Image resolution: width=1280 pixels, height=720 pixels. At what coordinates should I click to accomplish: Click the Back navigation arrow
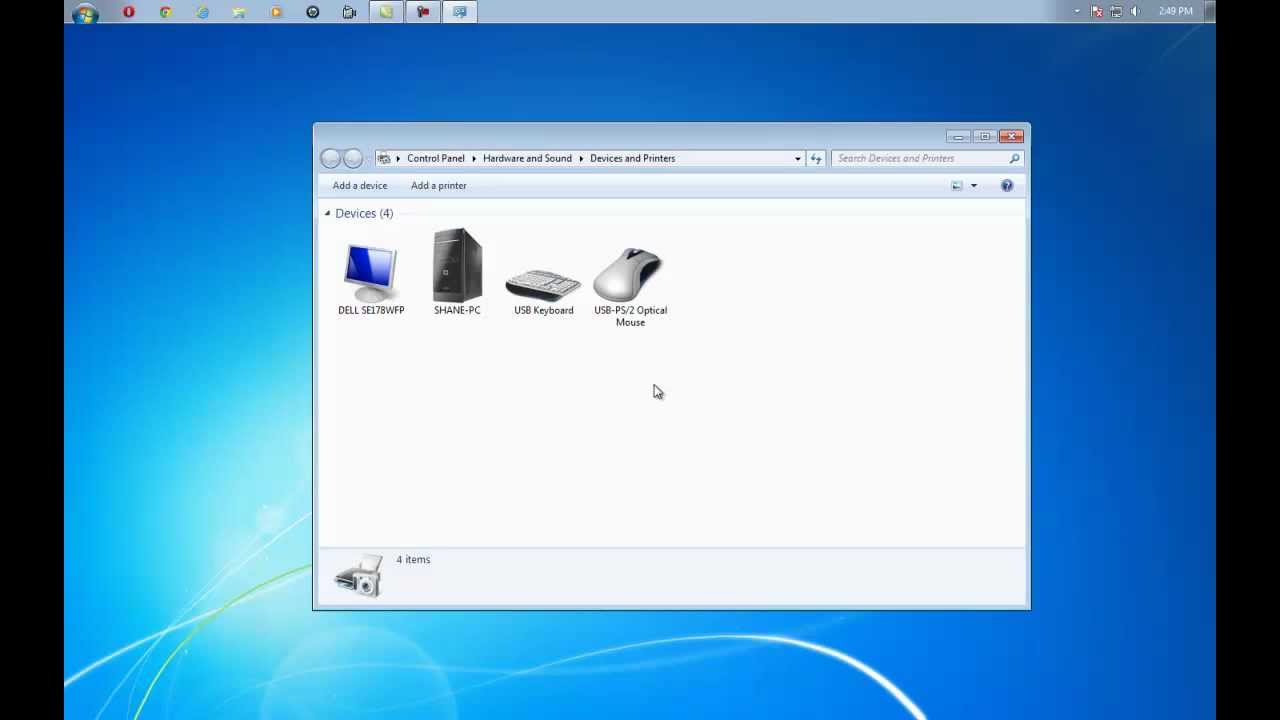point(331,158)
